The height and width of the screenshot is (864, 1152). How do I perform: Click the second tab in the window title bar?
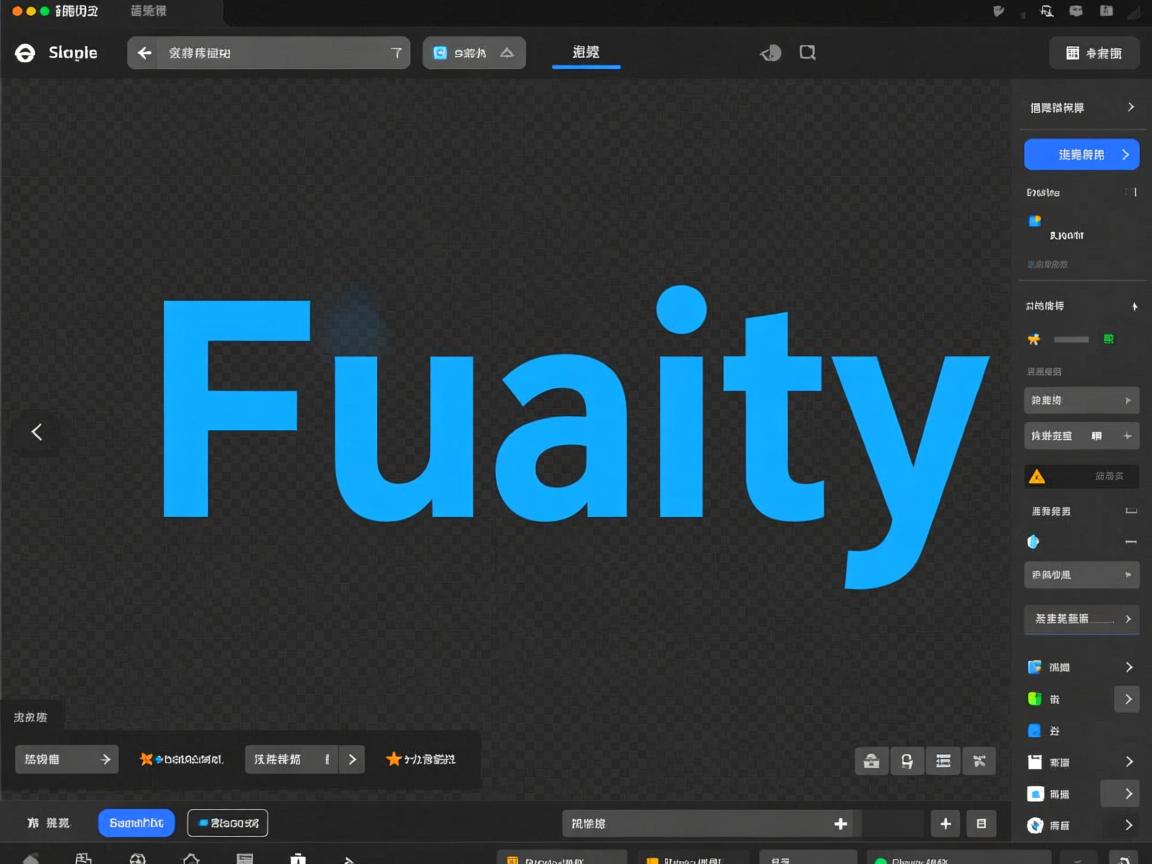point(148,11)
